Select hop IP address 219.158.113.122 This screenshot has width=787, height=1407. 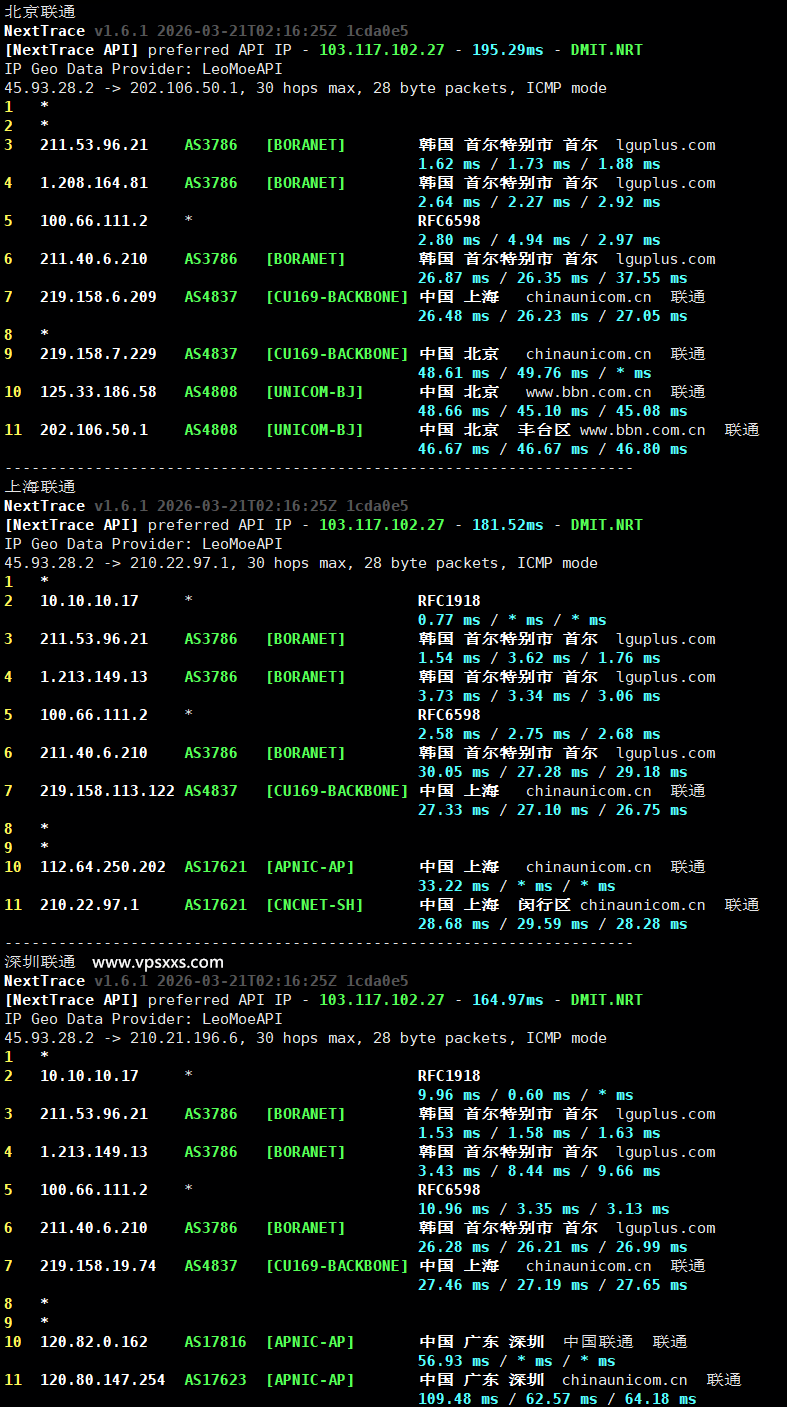tap(107, 791)
